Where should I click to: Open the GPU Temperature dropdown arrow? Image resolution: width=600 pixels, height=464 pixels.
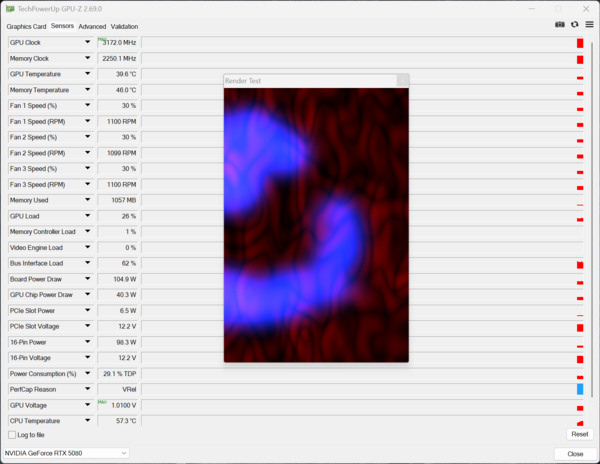(x=88, y=74)
